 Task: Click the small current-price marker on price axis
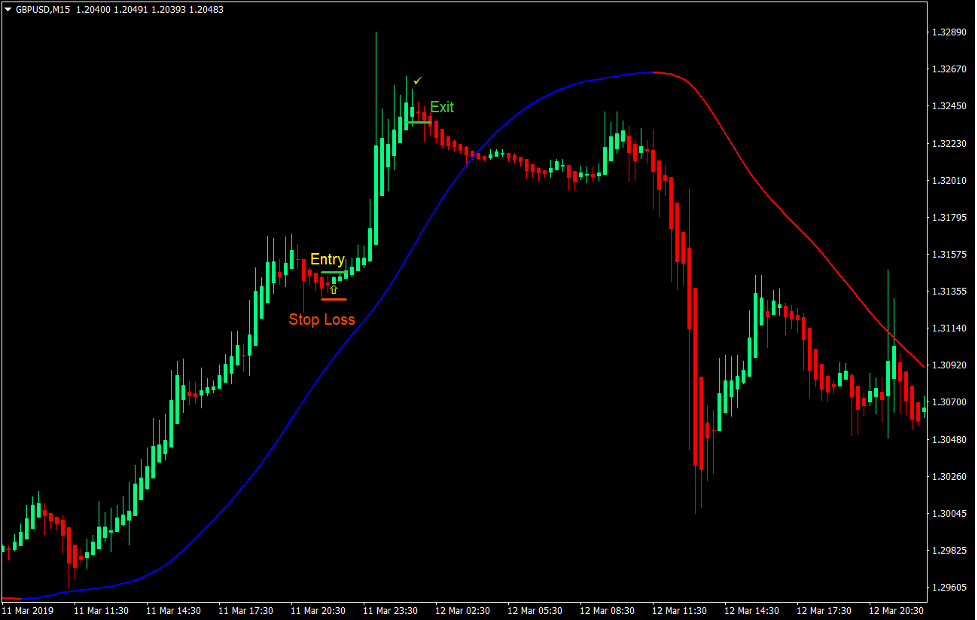(924, 409)
